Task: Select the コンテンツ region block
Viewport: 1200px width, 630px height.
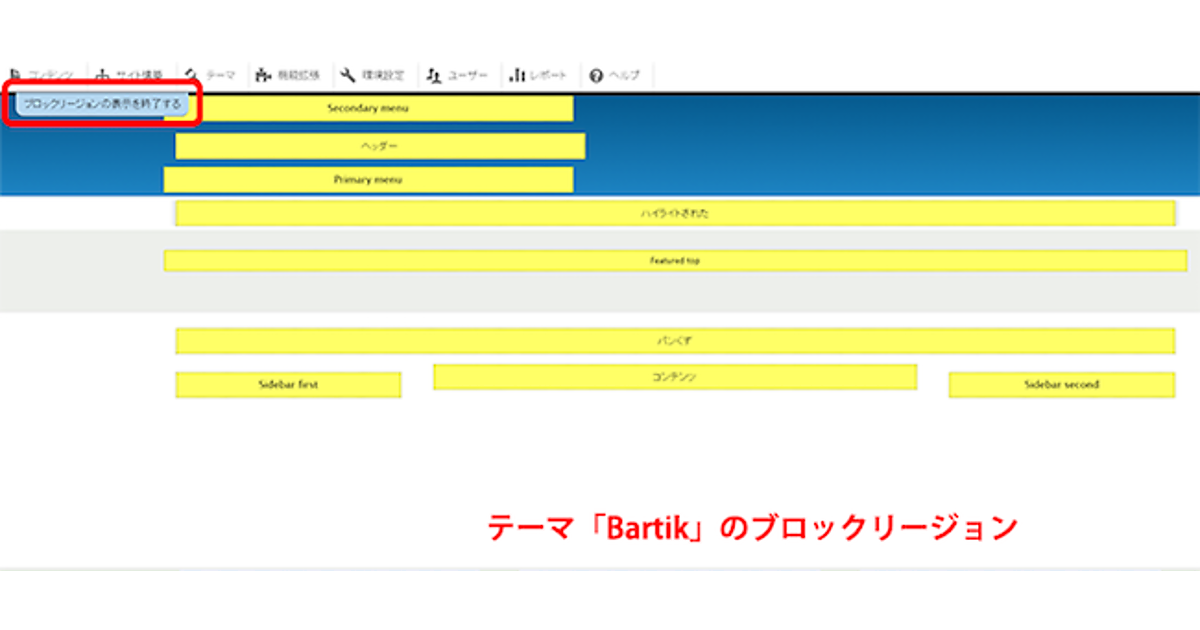Action: [675, 377]
